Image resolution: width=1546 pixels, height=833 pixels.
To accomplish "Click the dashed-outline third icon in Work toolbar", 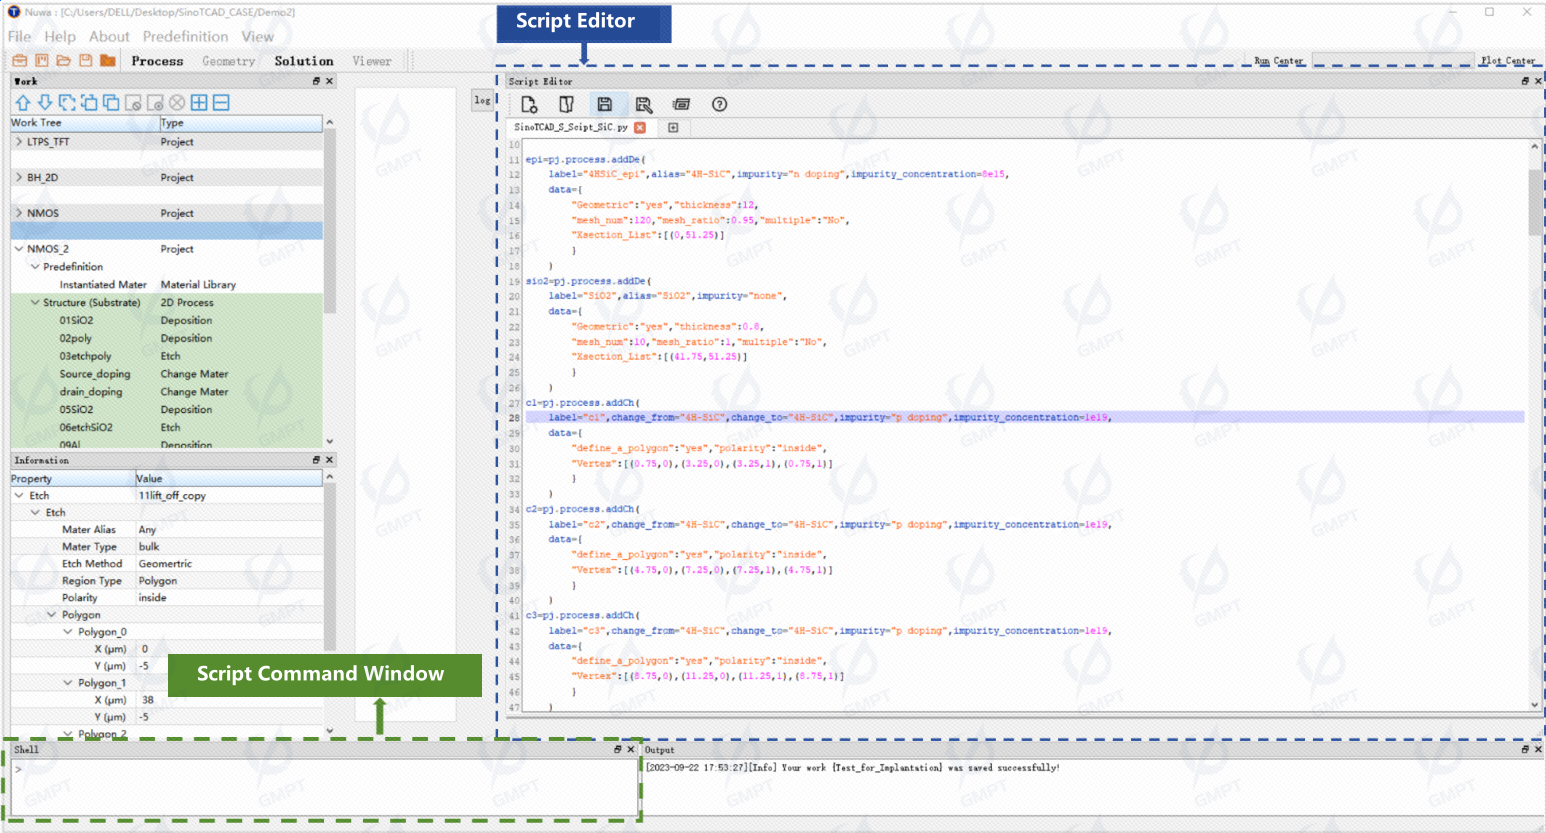I will click(67, 103).
